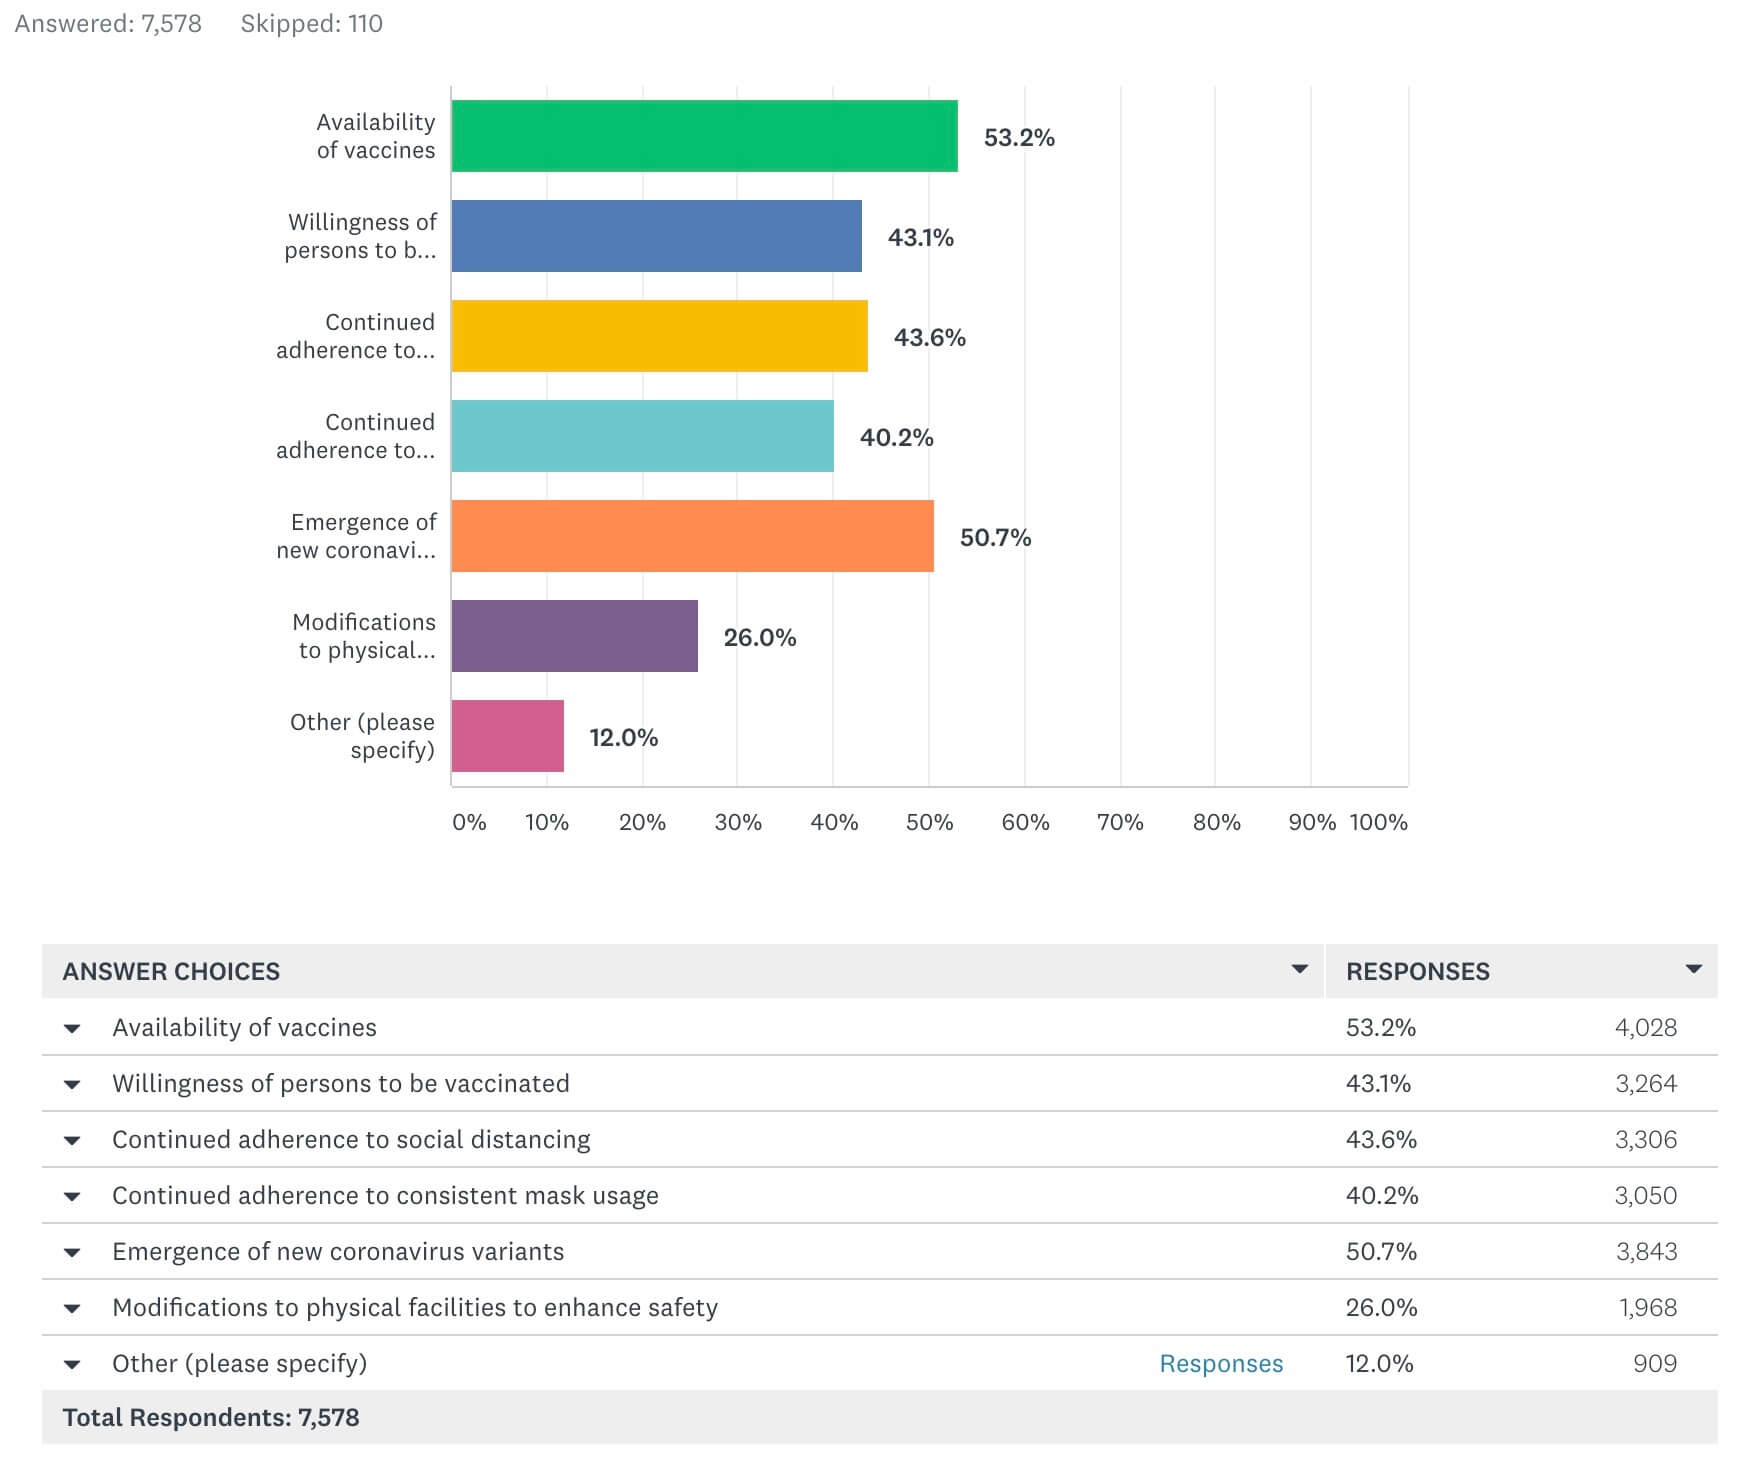Open the Responses link for Other
The width and height of the screenshot is (1740, 1462).
(x=1221, y=1364)
